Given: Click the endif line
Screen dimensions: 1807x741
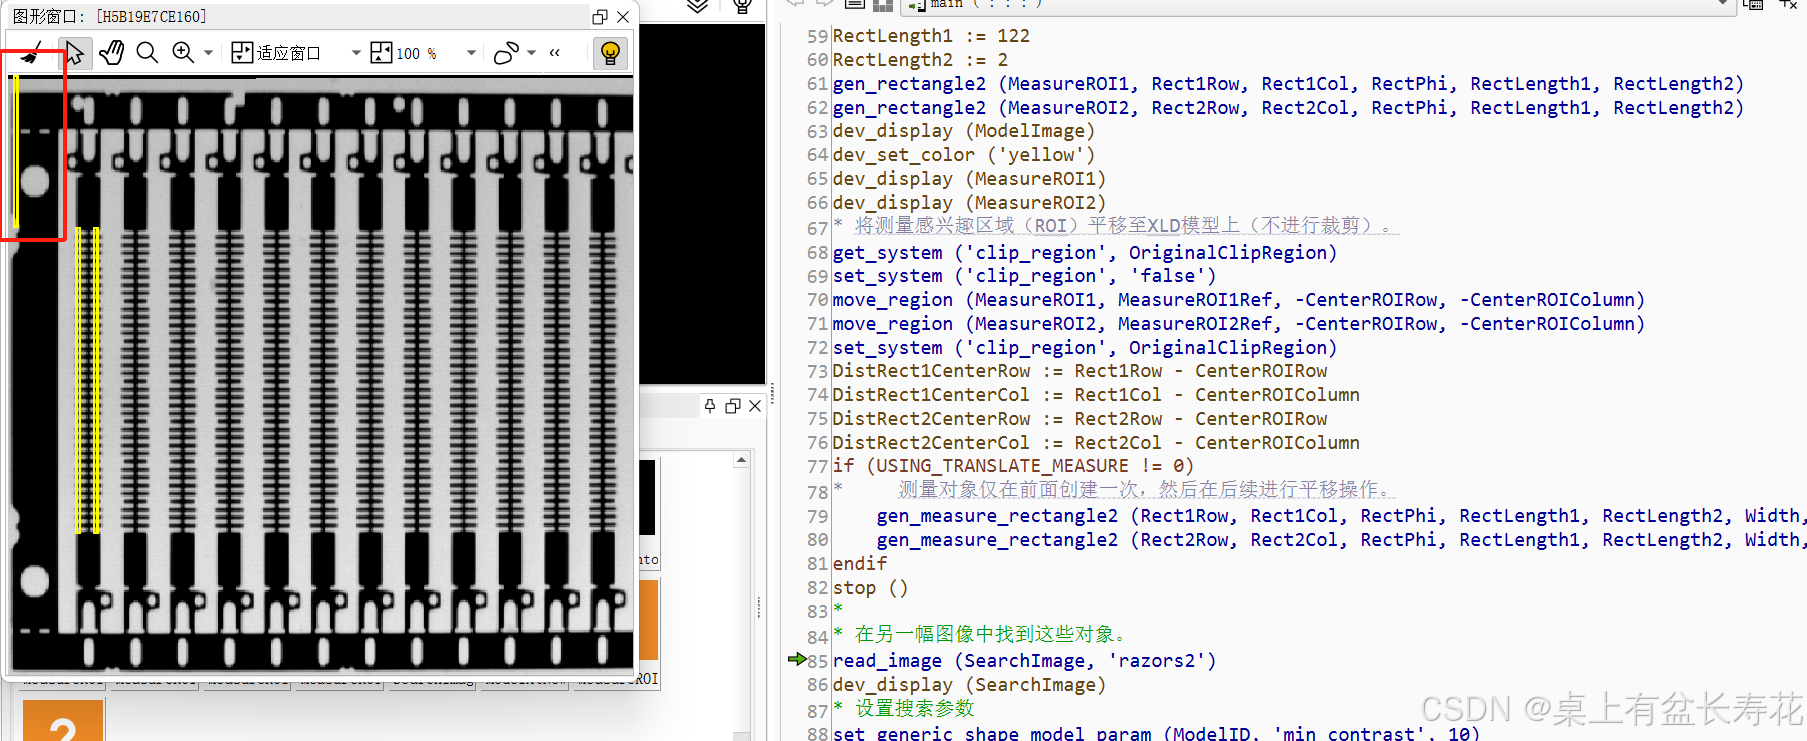Looking at the screenshot, I should (860, 564).
